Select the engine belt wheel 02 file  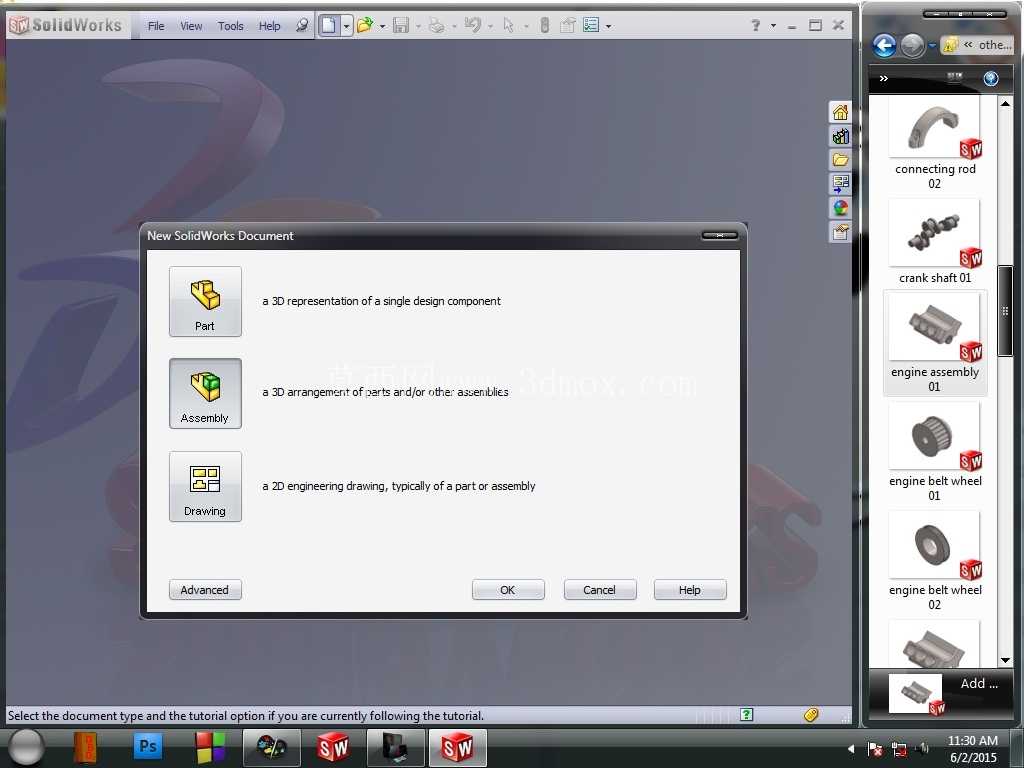[935, 562]
